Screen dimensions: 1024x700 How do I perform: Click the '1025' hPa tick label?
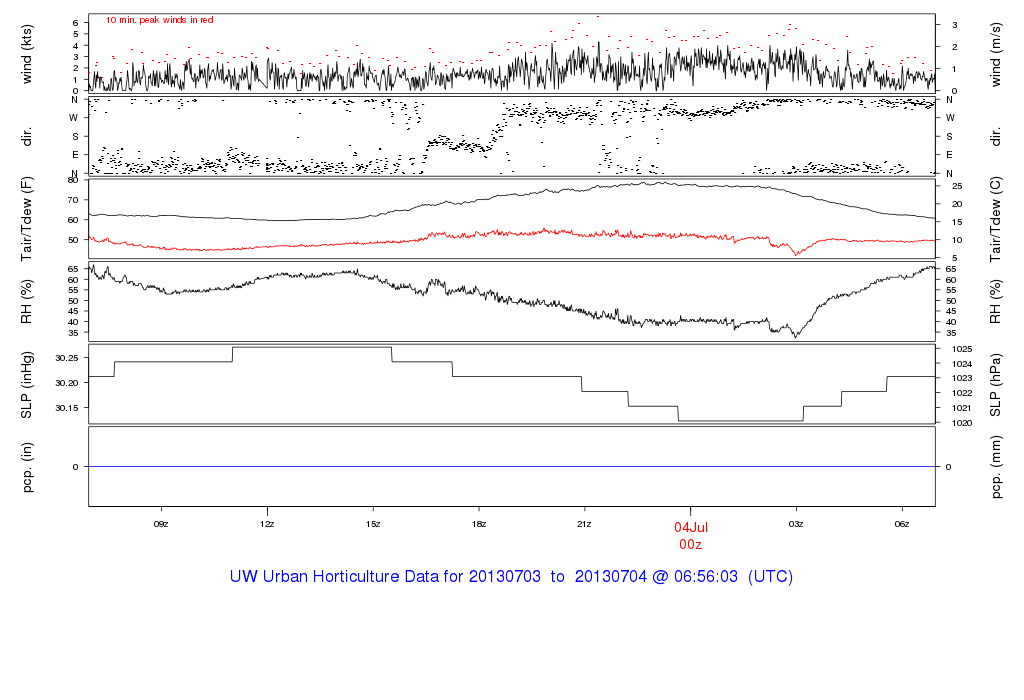point(962,349)
